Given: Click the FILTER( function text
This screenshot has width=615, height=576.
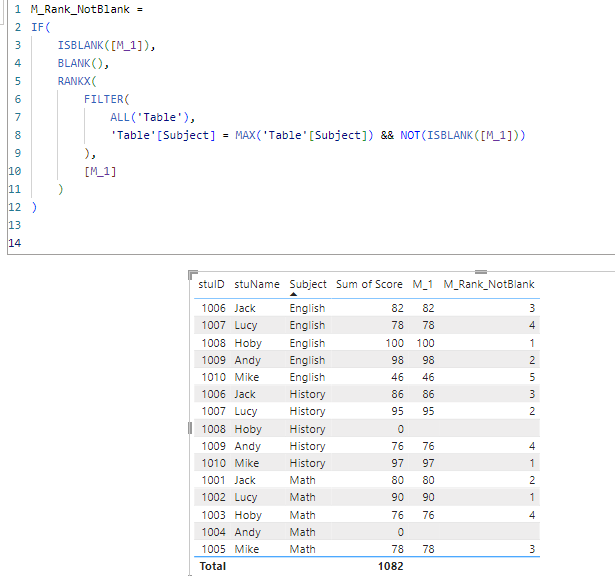Looking at the screenshot, I should [x=107, y=99].
